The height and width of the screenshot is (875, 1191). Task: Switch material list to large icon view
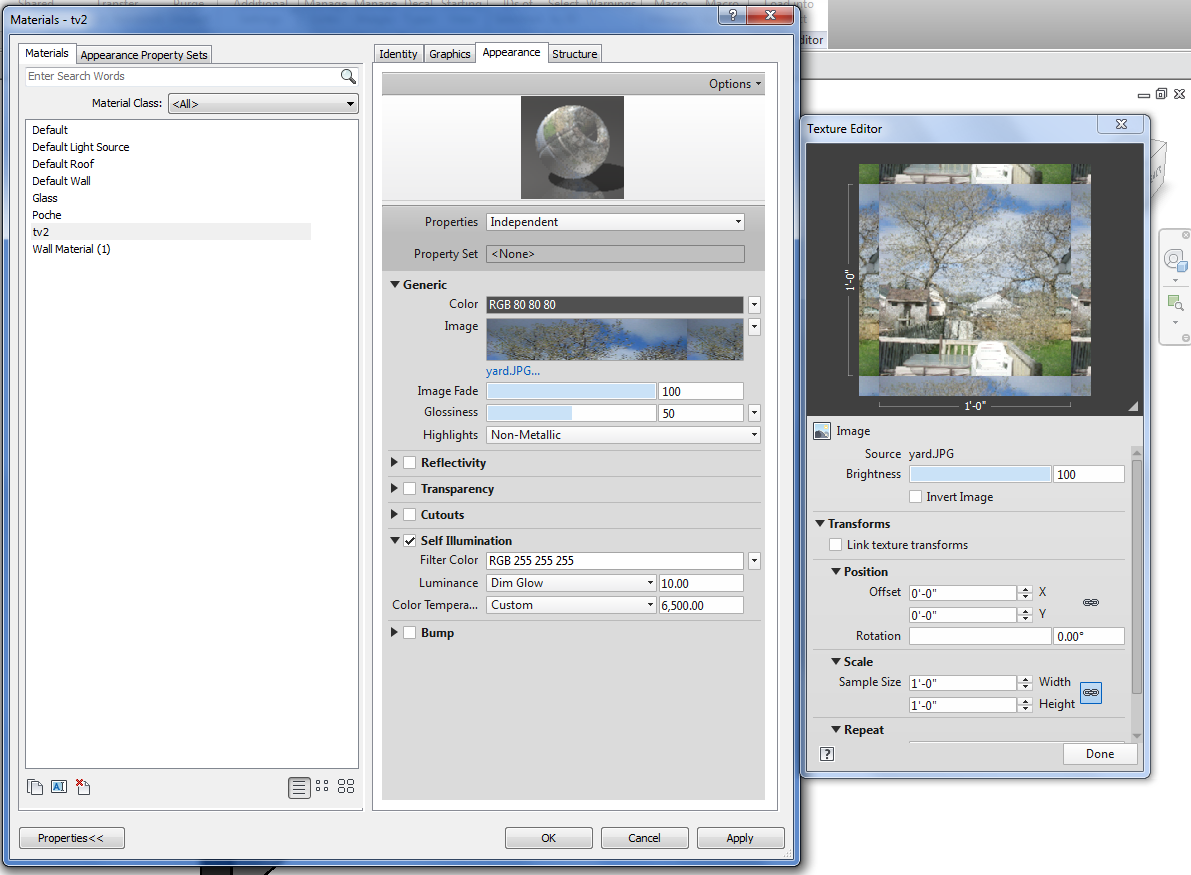(x=346, y=787)
